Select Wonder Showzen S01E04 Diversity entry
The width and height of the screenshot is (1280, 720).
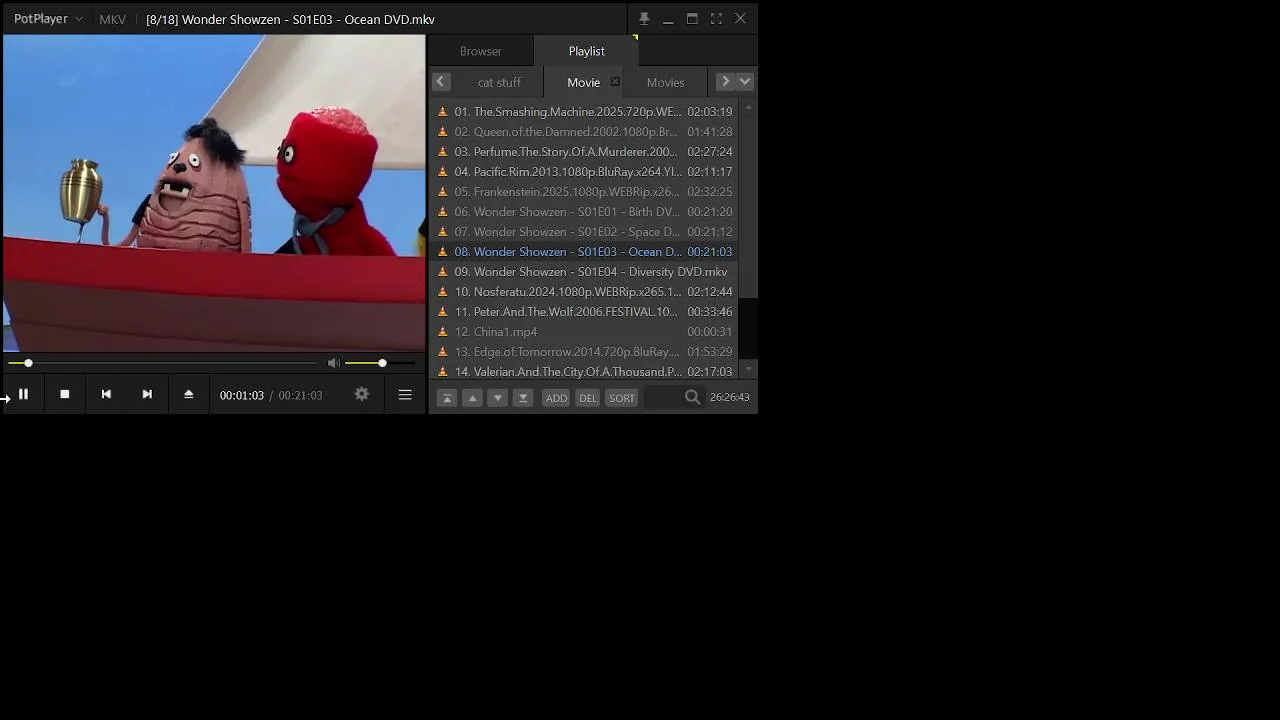coord(584,272)
